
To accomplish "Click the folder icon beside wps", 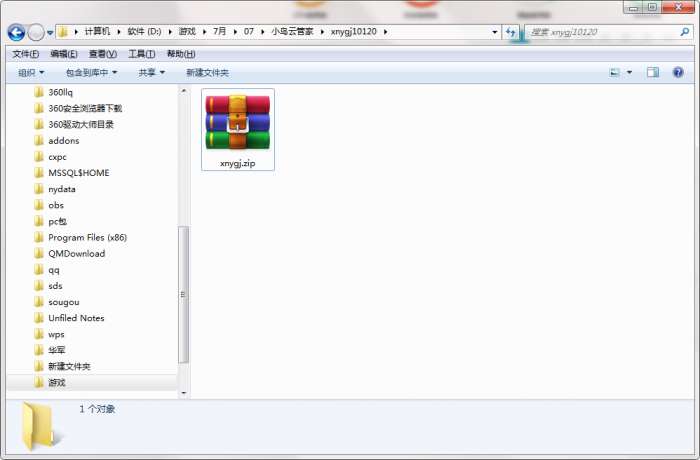I will click(39, 334).
